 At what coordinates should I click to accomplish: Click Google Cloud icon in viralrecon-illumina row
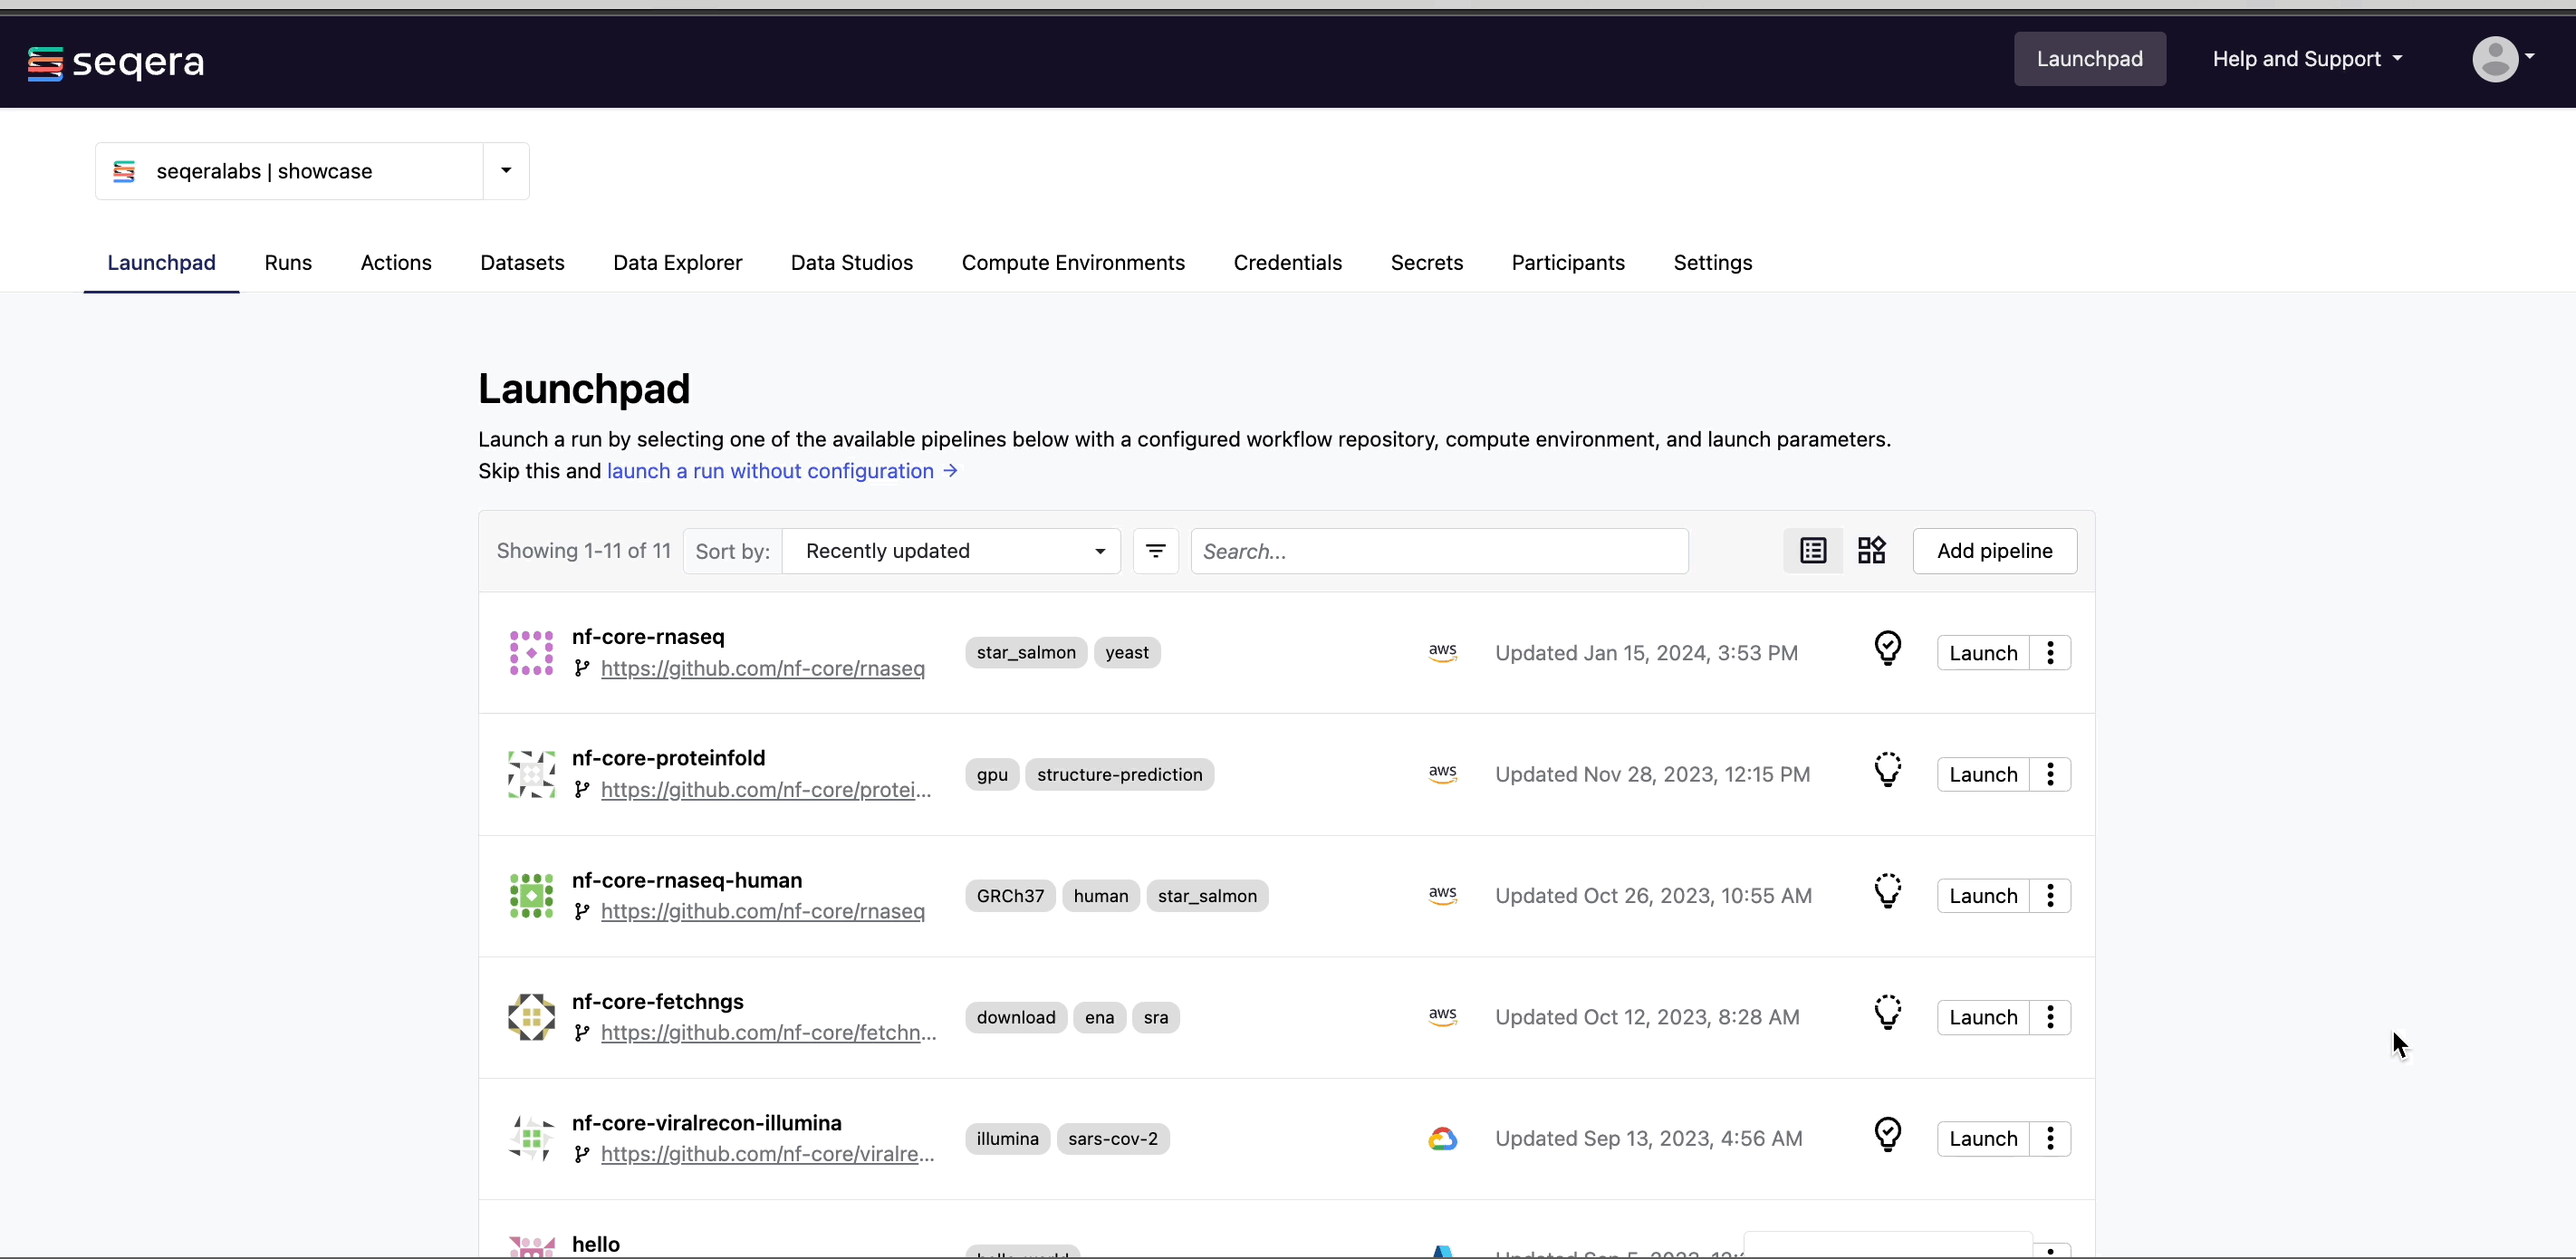click(x=1442, y=1139)
